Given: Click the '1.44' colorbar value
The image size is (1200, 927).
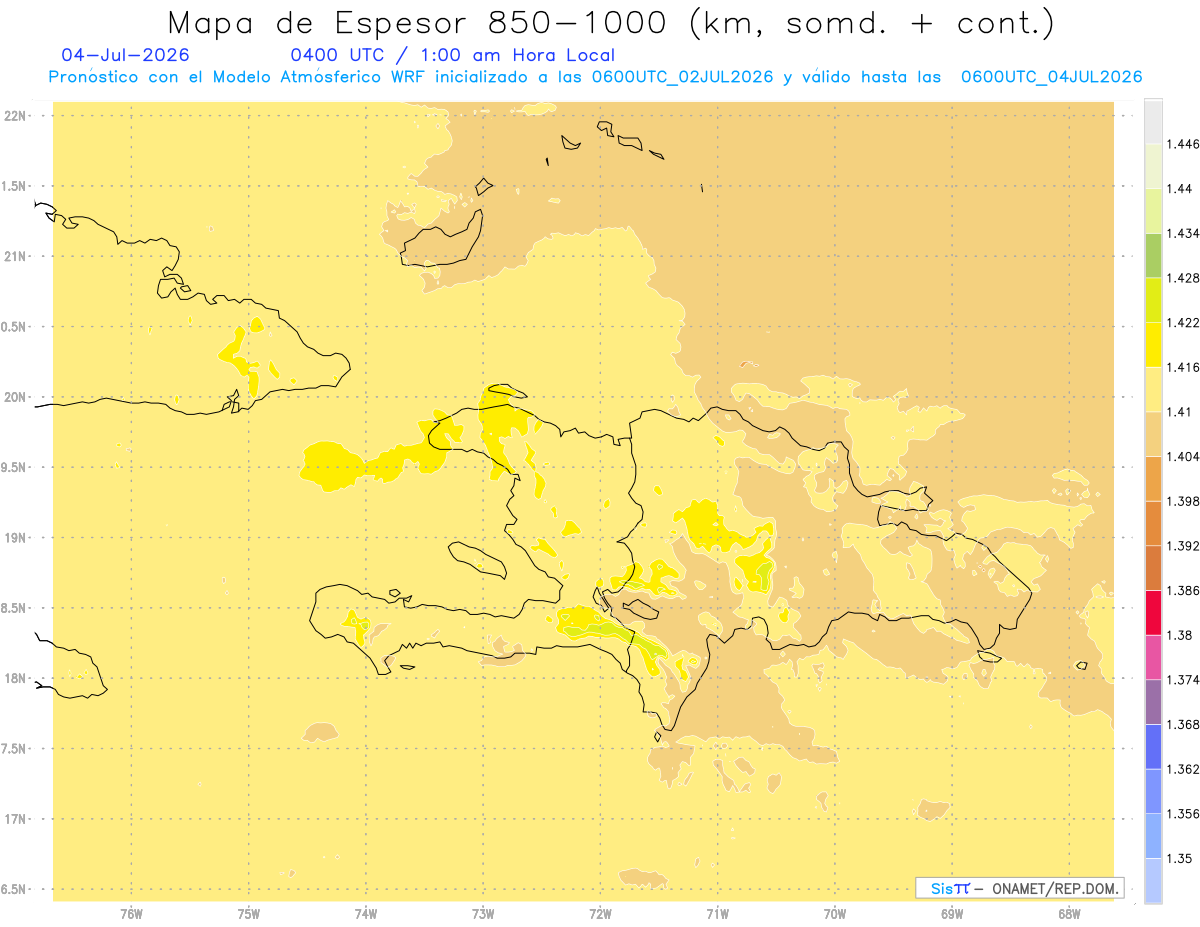Looking at the screenshot, I should (1179, 188).
